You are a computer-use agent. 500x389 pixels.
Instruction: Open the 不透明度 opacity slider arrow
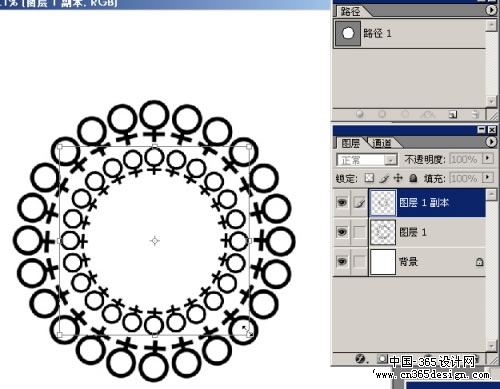[x=488, y=158]
